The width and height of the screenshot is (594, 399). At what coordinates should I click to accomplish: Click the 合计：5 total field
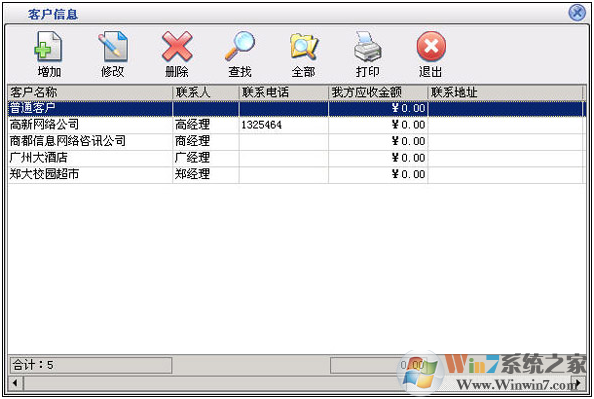click(91, 365)
